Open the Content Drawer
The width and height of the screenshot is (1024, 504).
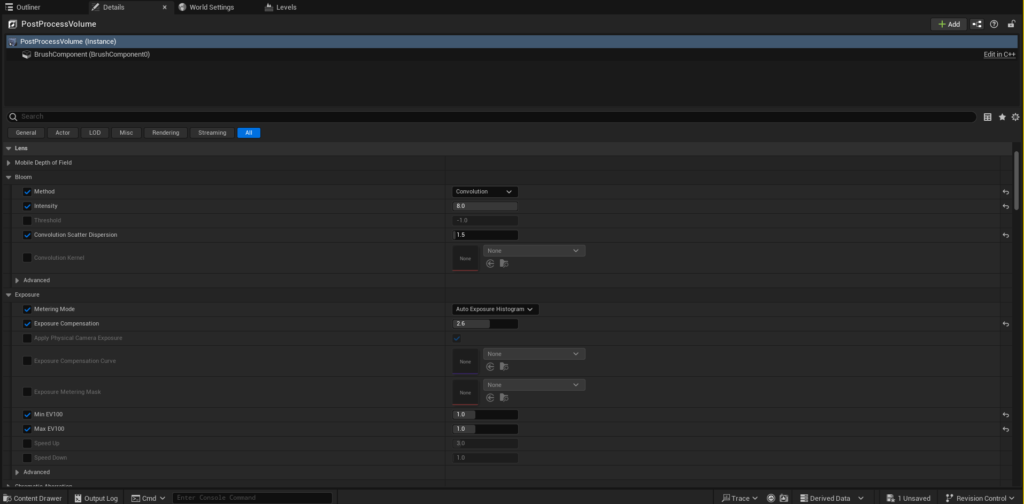[33, 498]
